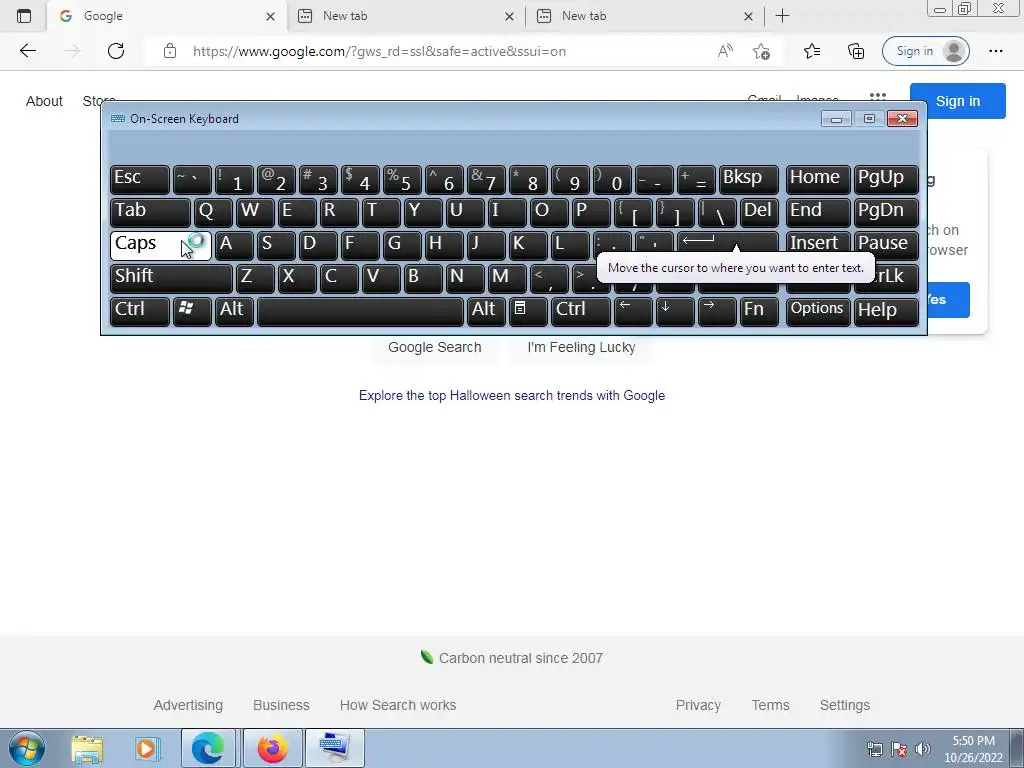Open the Favorites list icon
This screenshot has height=768, width=1024.
(812, 51)
